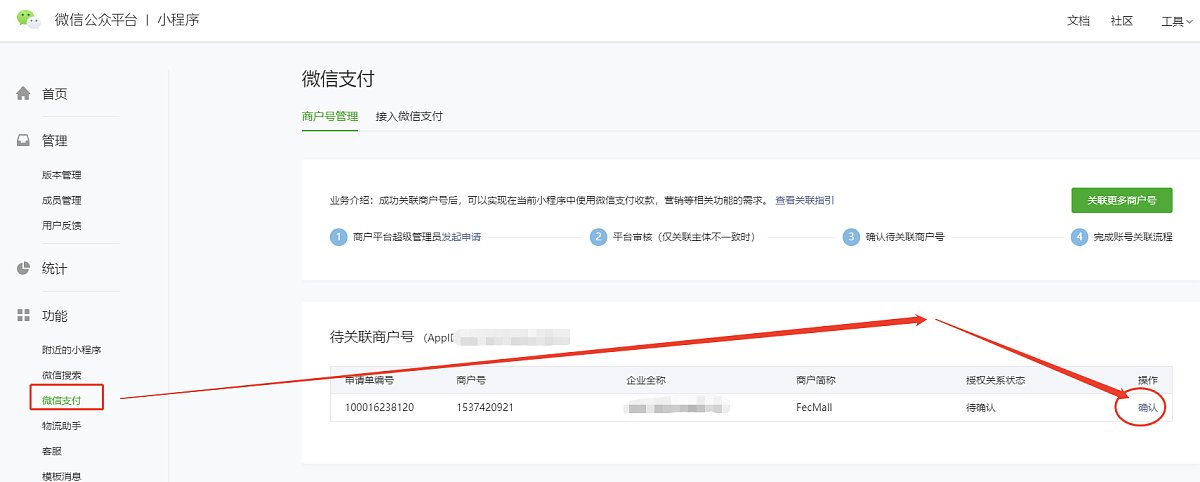This screenshot has height=482, width=1200.
Task: Click merchant short name FecMall
Action: tap(814, 408)
